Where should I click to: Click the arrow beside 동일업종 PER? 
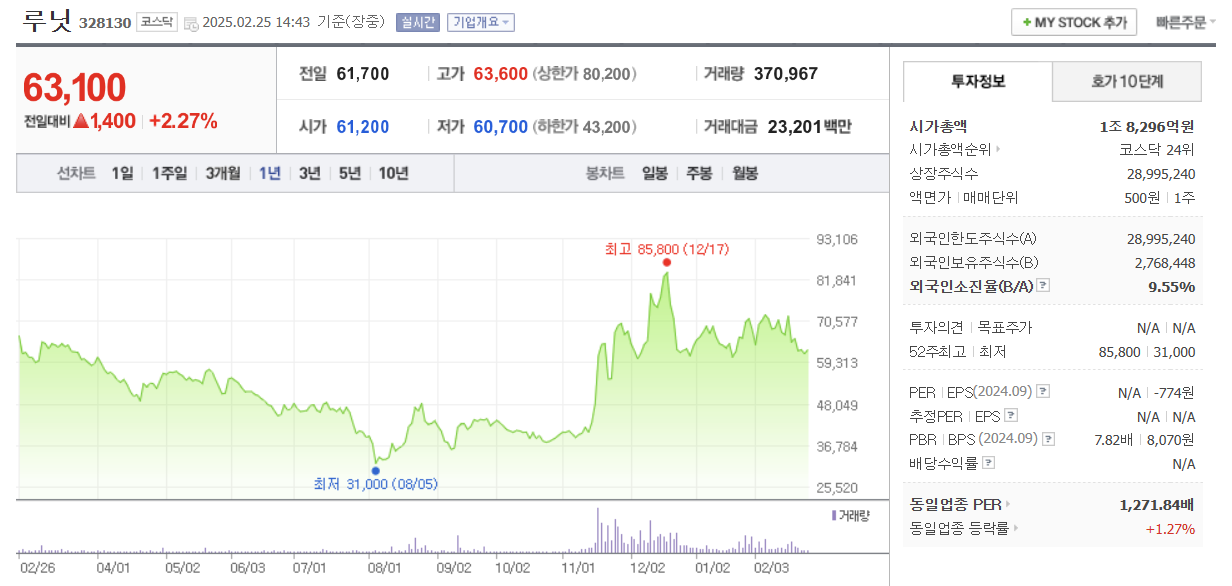tap(1007, 505)
